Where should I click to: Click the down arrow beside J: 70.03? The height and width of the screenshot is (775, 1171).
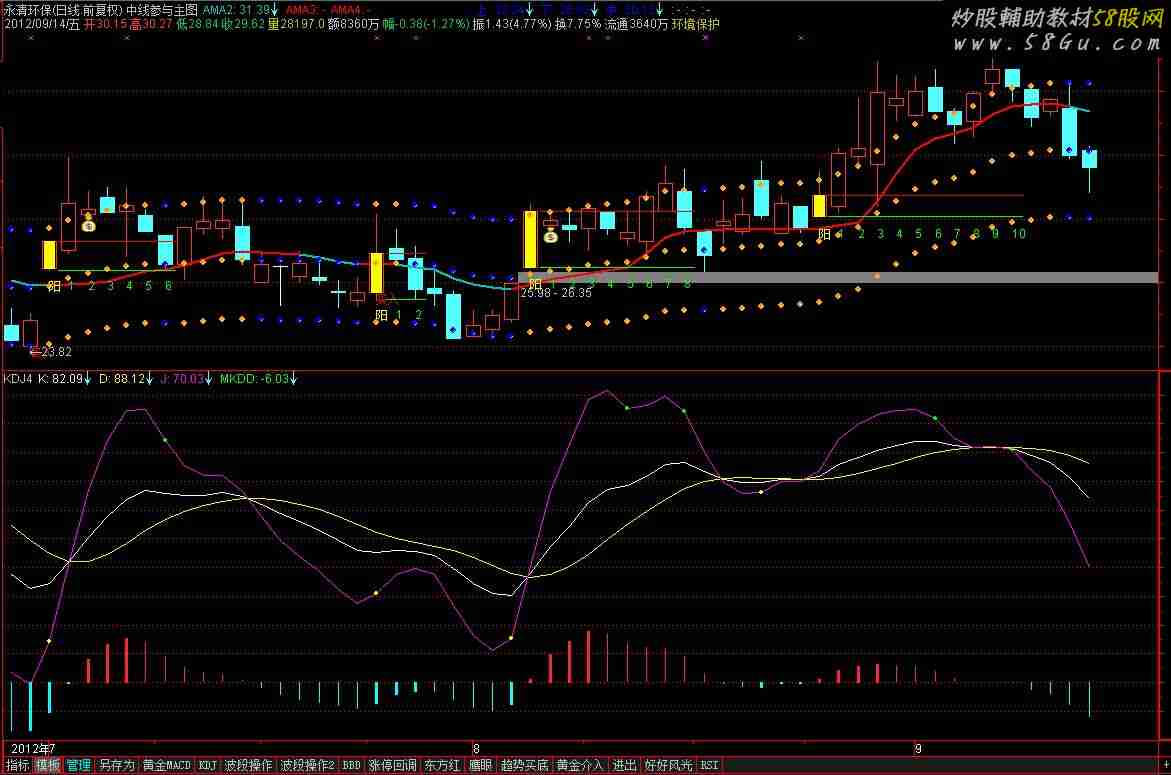click(210, 379)
